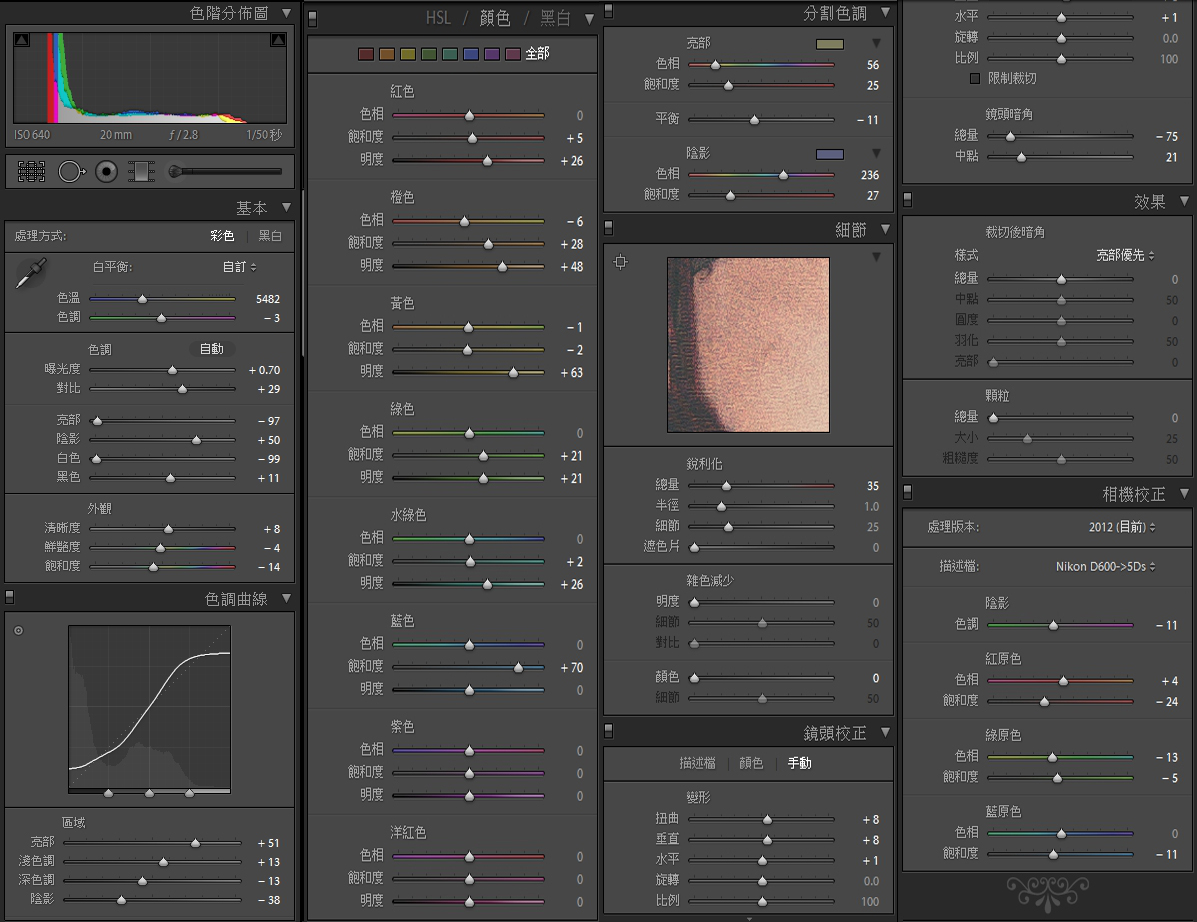Set 處理方式 to 彩色
The width and height of the screenshot is (1197, 922).
coord(222,236)
